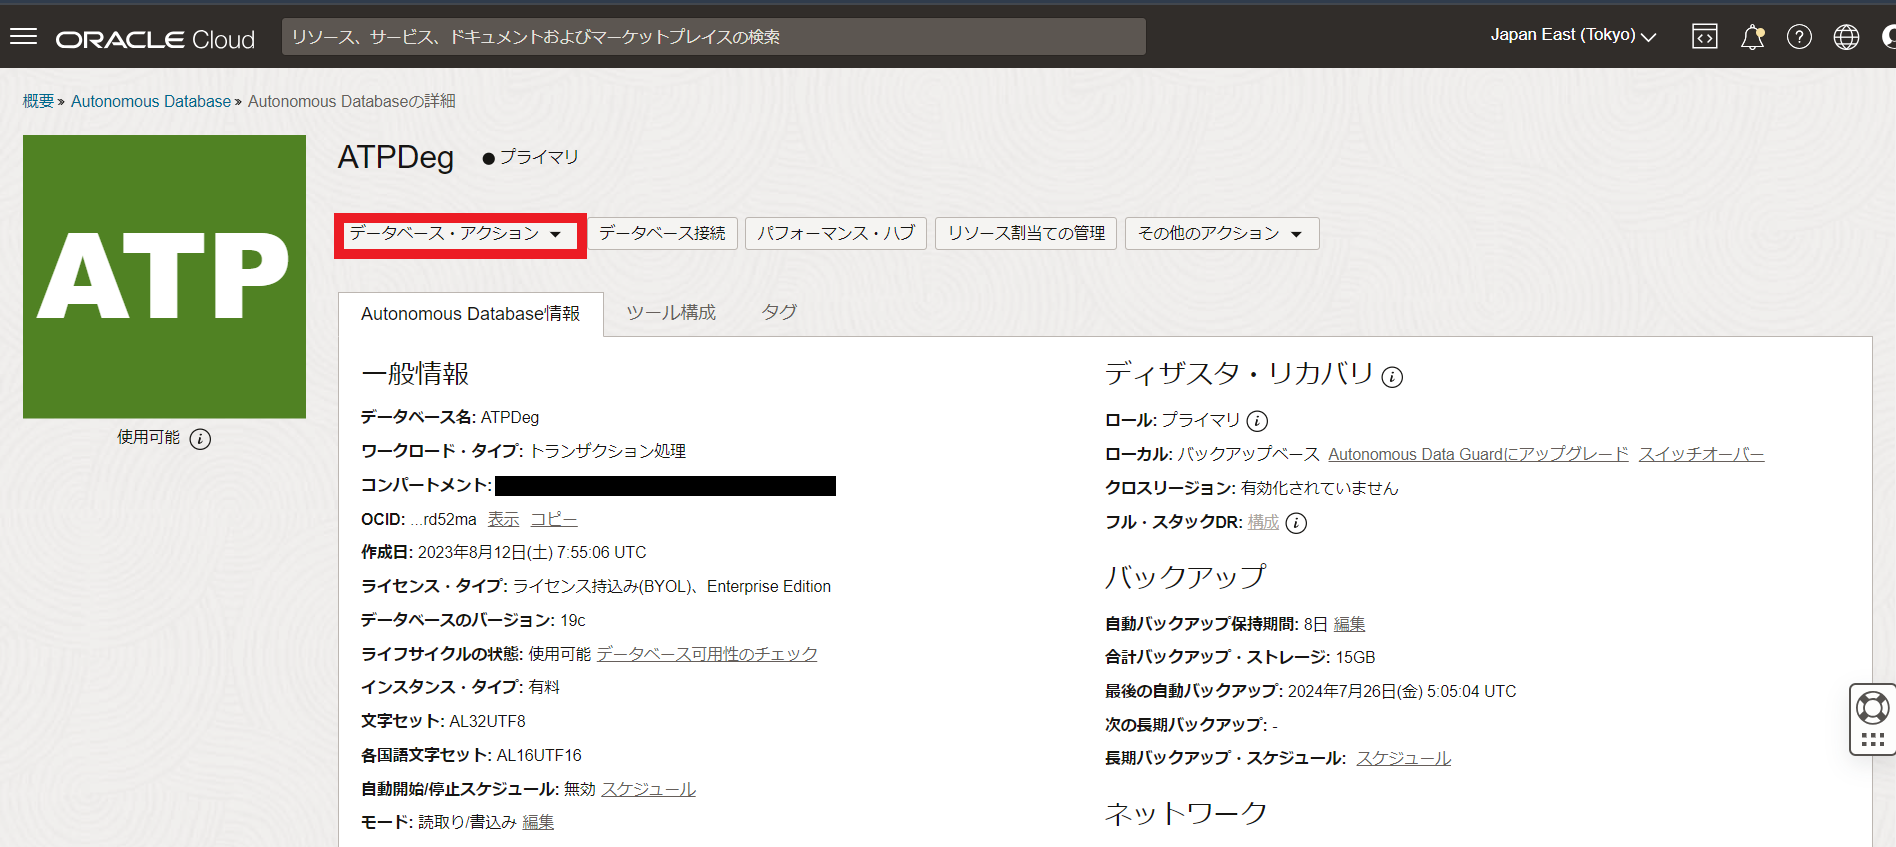Expand その他のアクション dropdown

1222,233
